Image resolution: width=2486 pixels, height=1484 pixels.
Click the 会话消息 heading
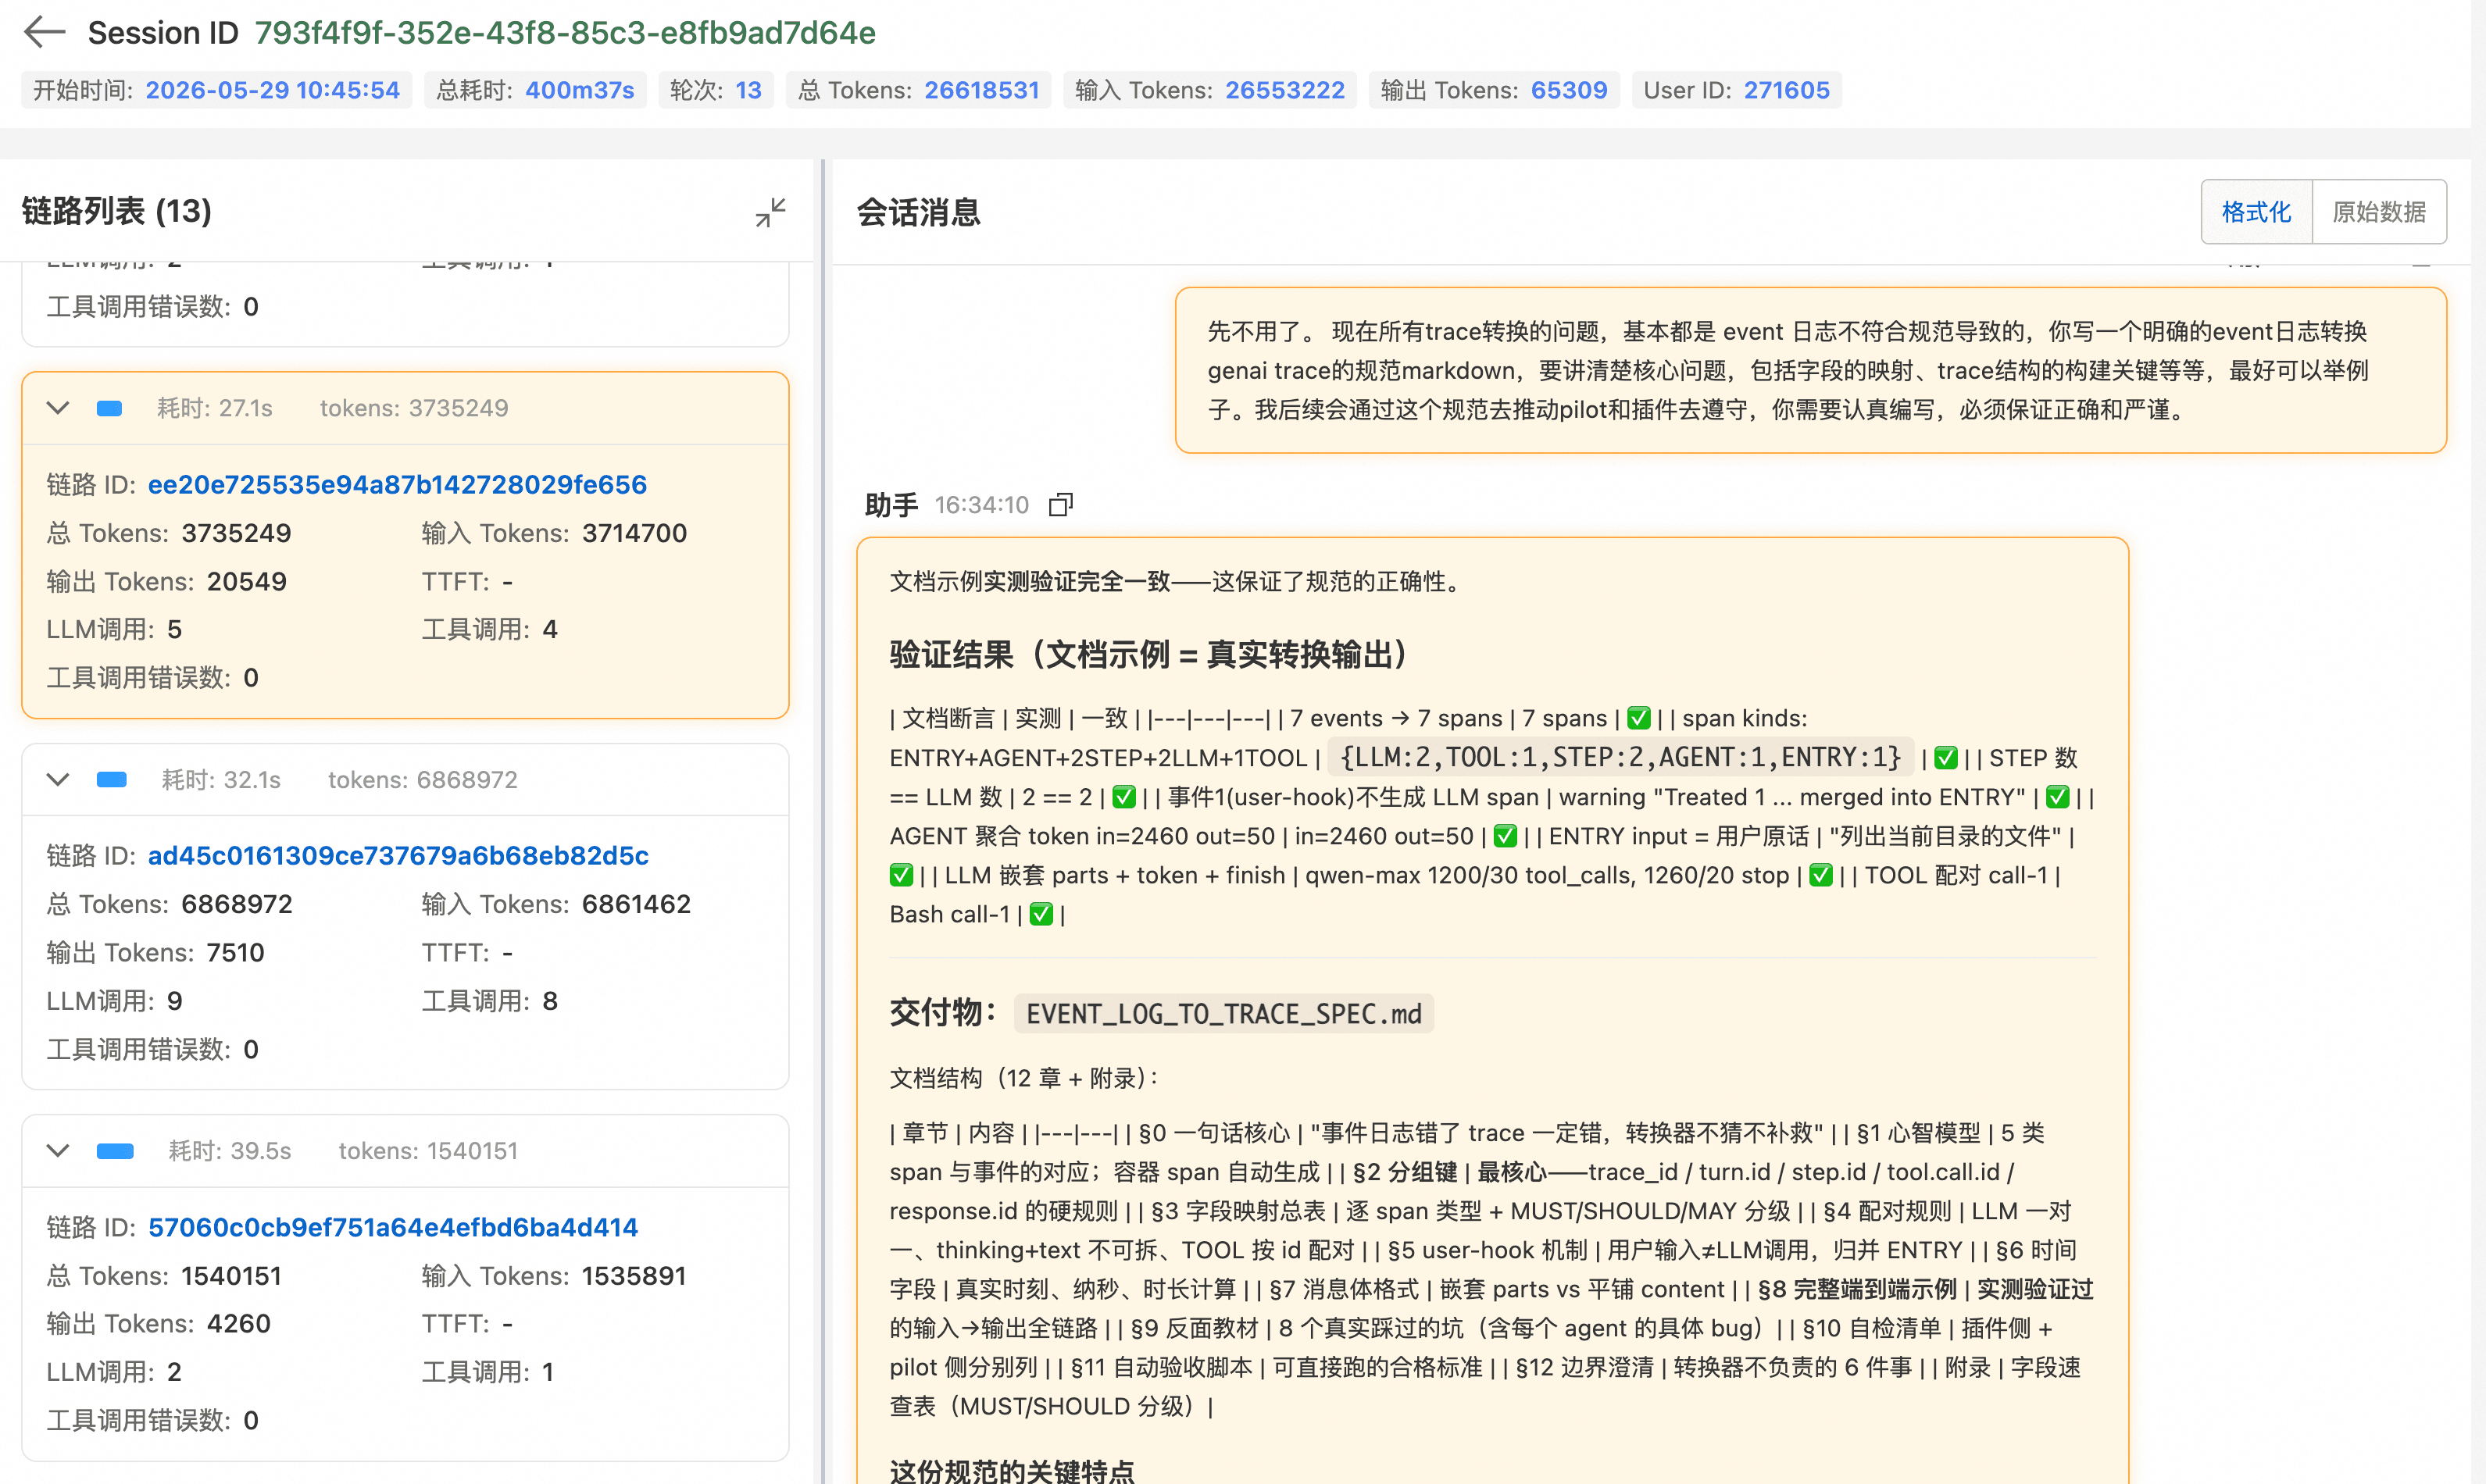tap(919, 212)
